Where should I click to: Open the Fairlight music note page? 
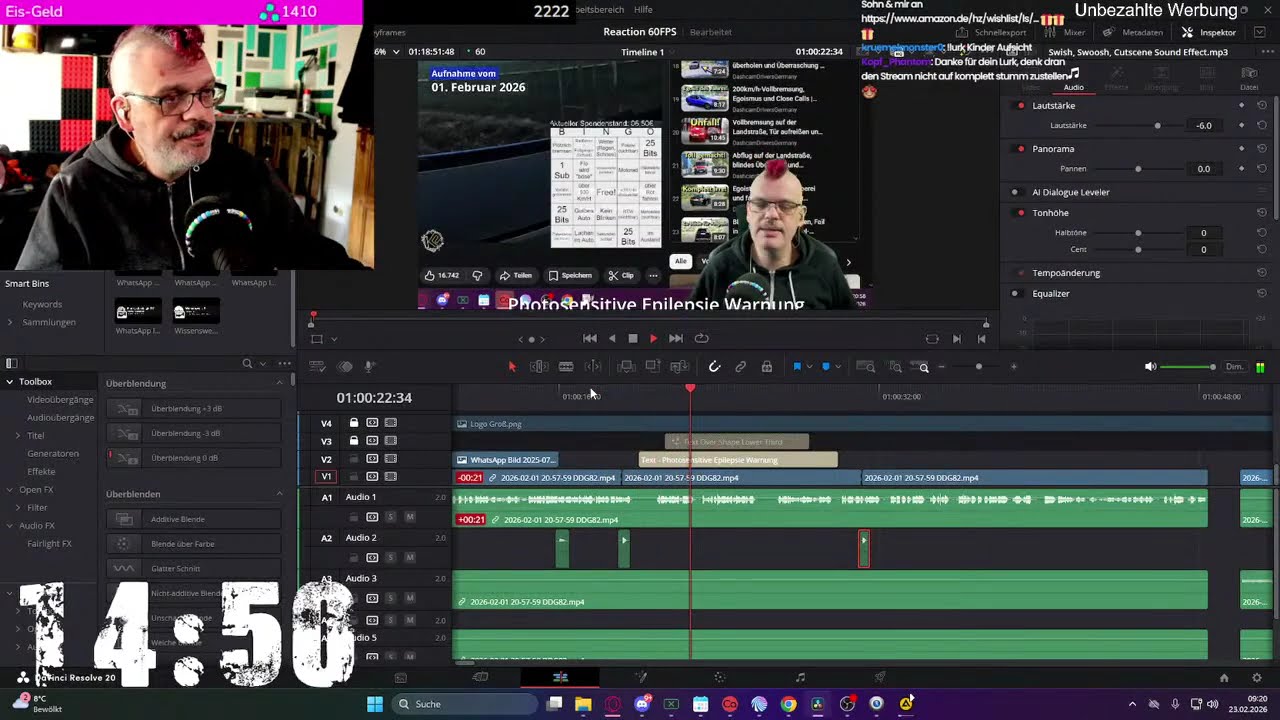[x=800, y=677]
